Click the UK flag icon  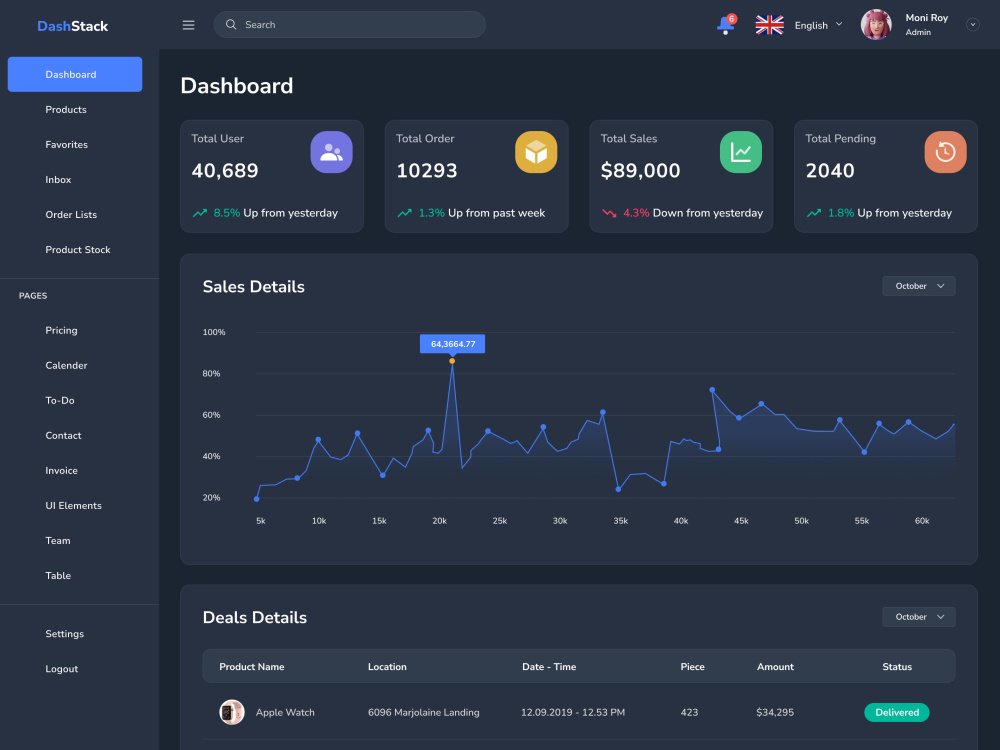click(769, 25)
